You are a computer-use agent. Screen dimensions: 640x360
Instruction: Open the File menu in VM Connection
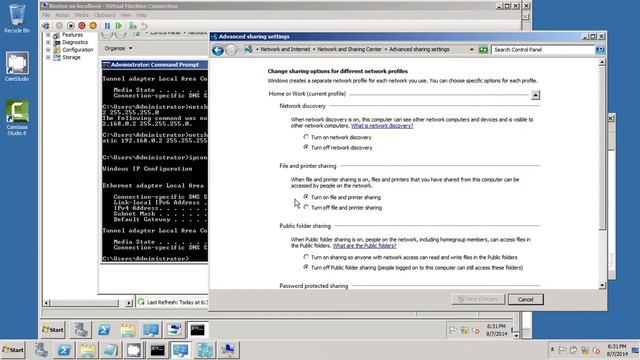coord(46,15)
